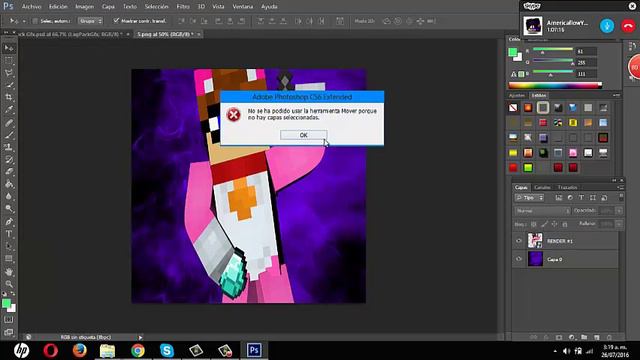Close the 5.png document tab
The width and height of the screenshot is (640, 360).
pyautogui.click(x=199, y=34)
